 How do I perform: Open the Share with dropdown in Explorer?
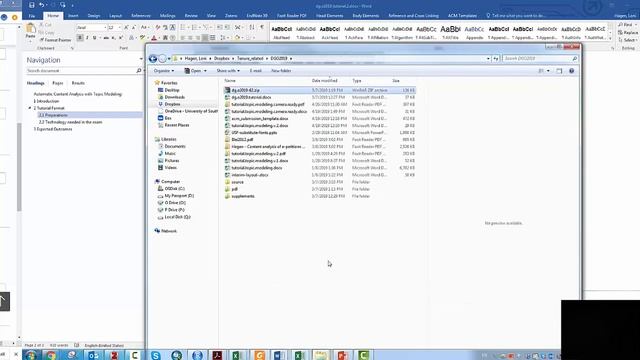[228, 71]
